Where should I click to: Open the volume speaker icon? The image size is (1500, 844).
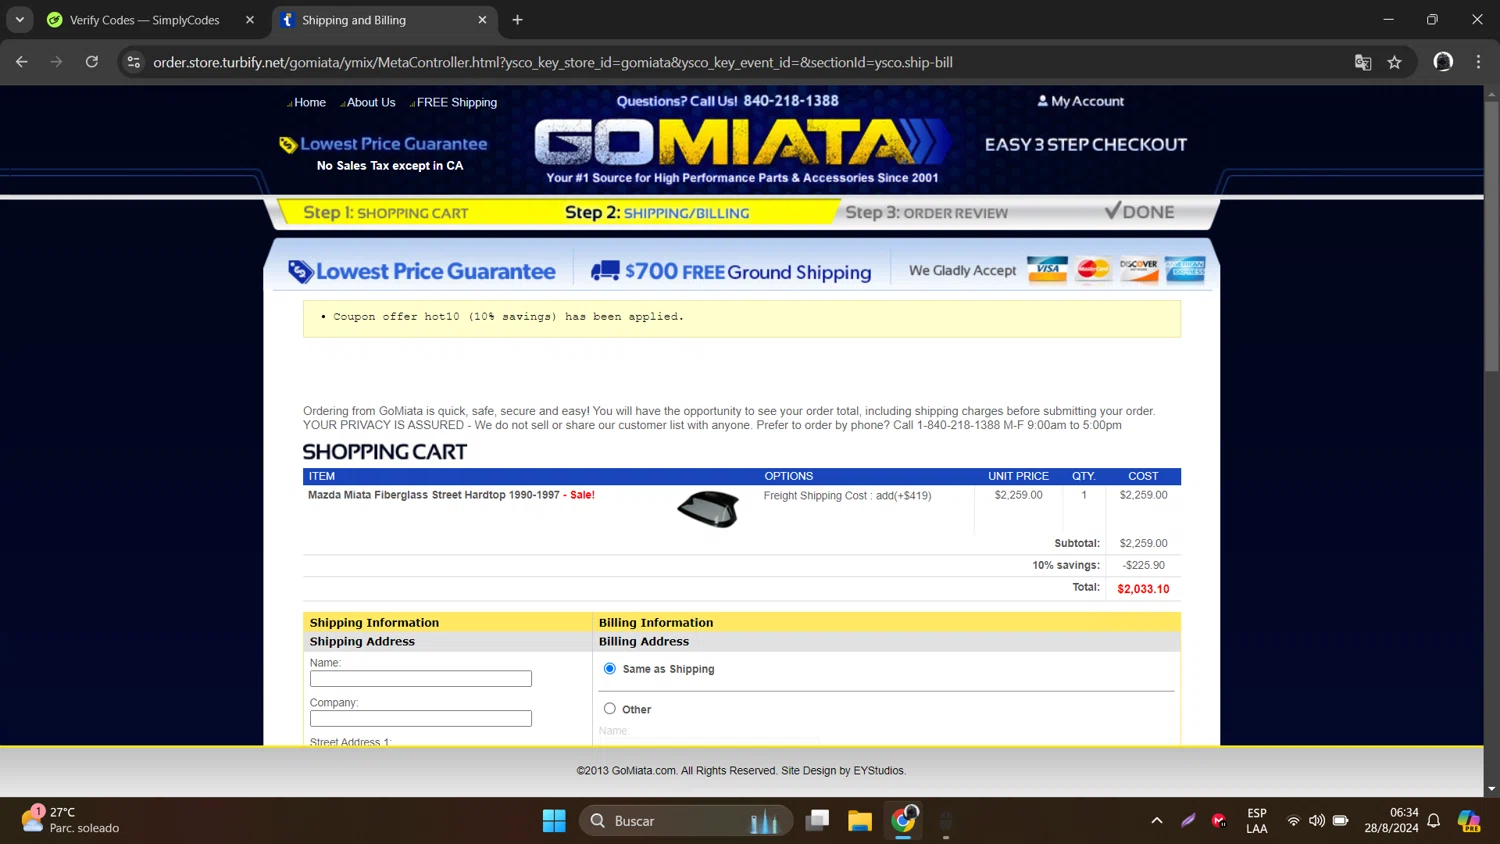(1317, 821)
